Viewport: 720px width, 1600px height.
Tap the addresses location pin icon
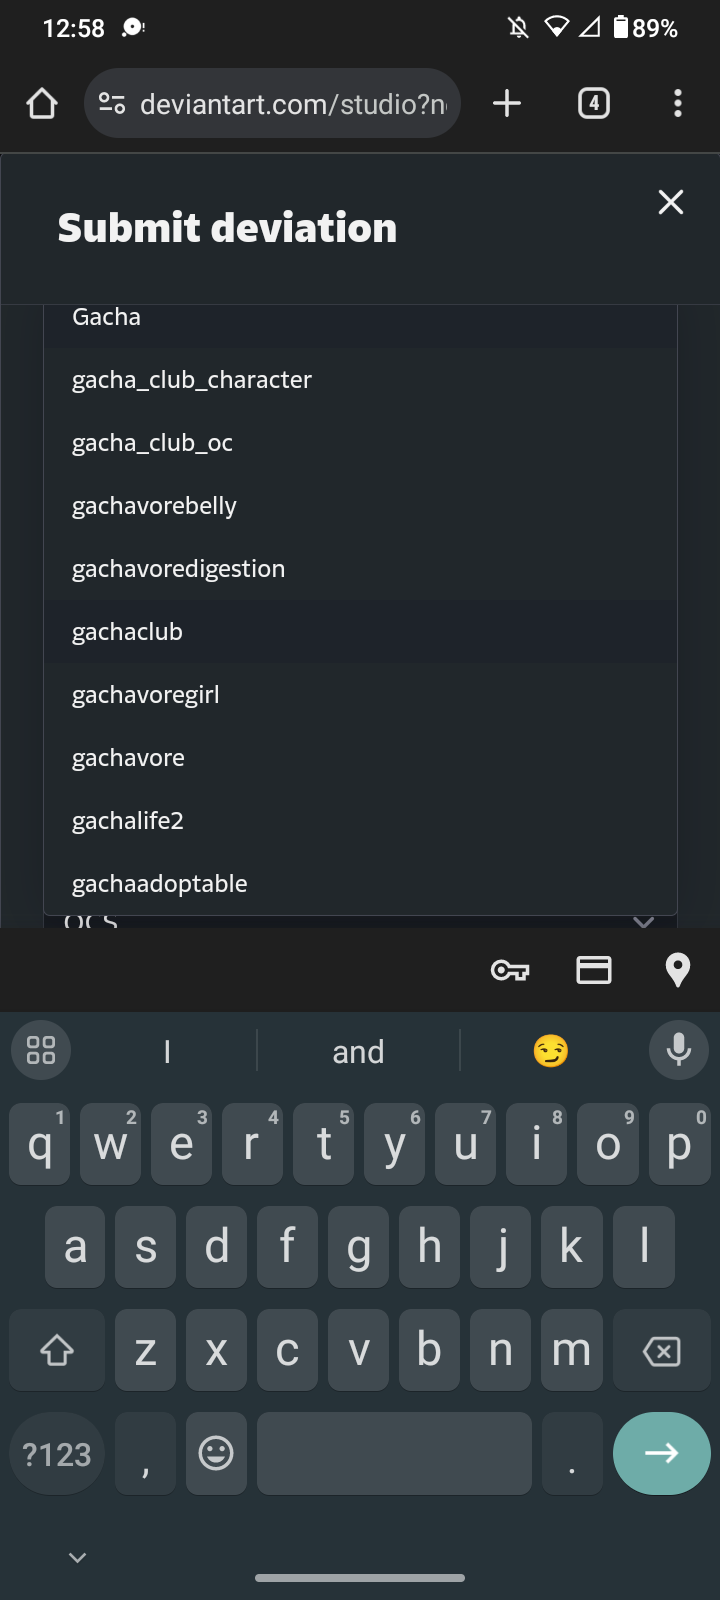pos(678,970)
